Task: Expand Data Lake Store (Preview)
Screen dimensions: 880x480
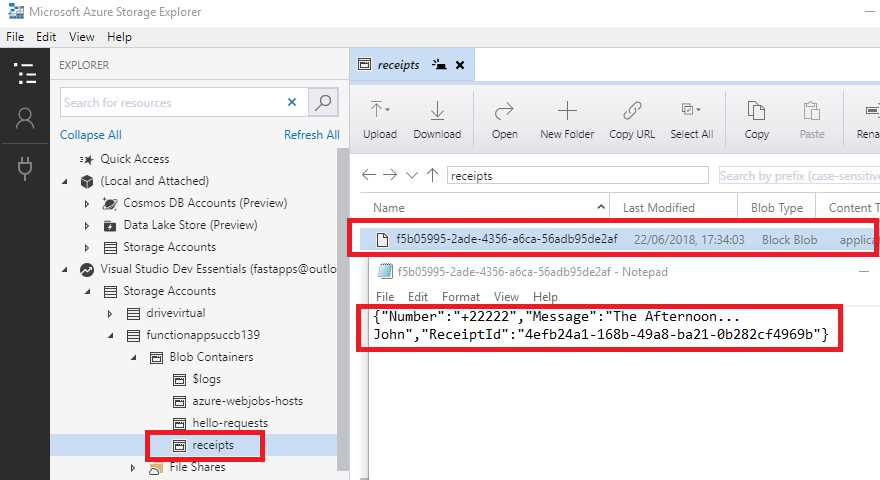Action: (x=86, y=226)
